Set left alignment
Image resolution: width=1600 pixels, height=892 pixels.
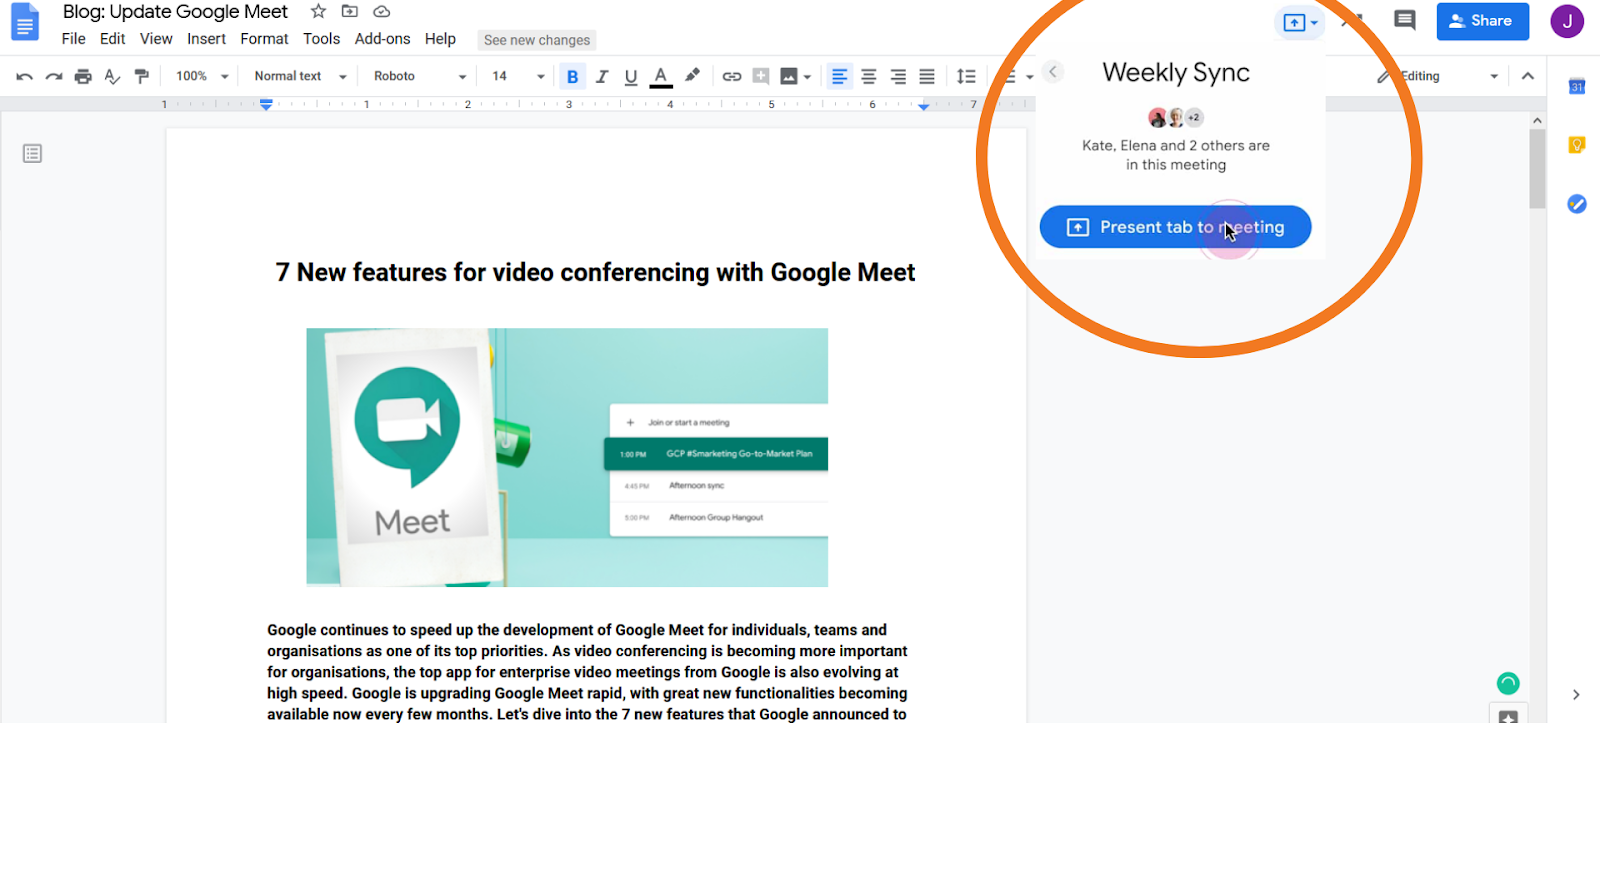(839, 76)
